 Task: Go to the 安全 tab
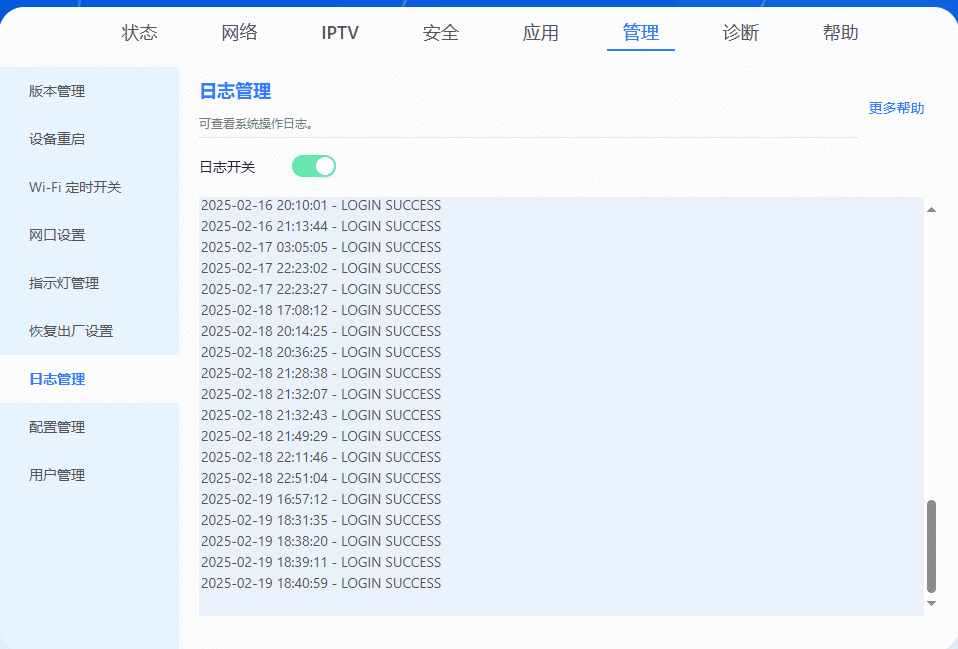(441, 33)
